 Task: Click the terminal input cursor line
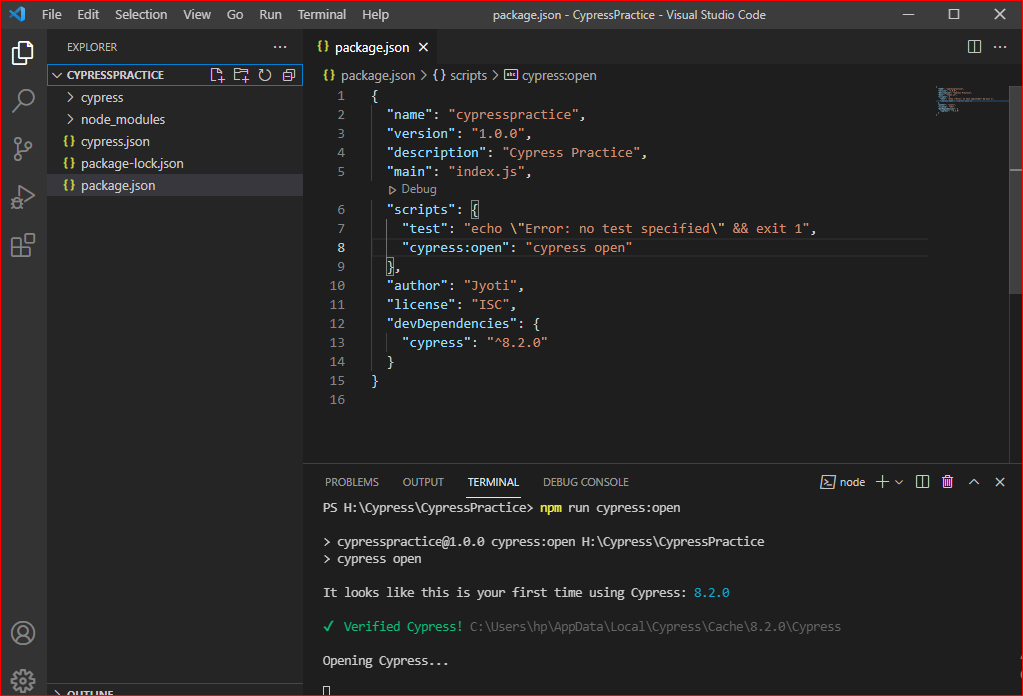tap(327, 690)
